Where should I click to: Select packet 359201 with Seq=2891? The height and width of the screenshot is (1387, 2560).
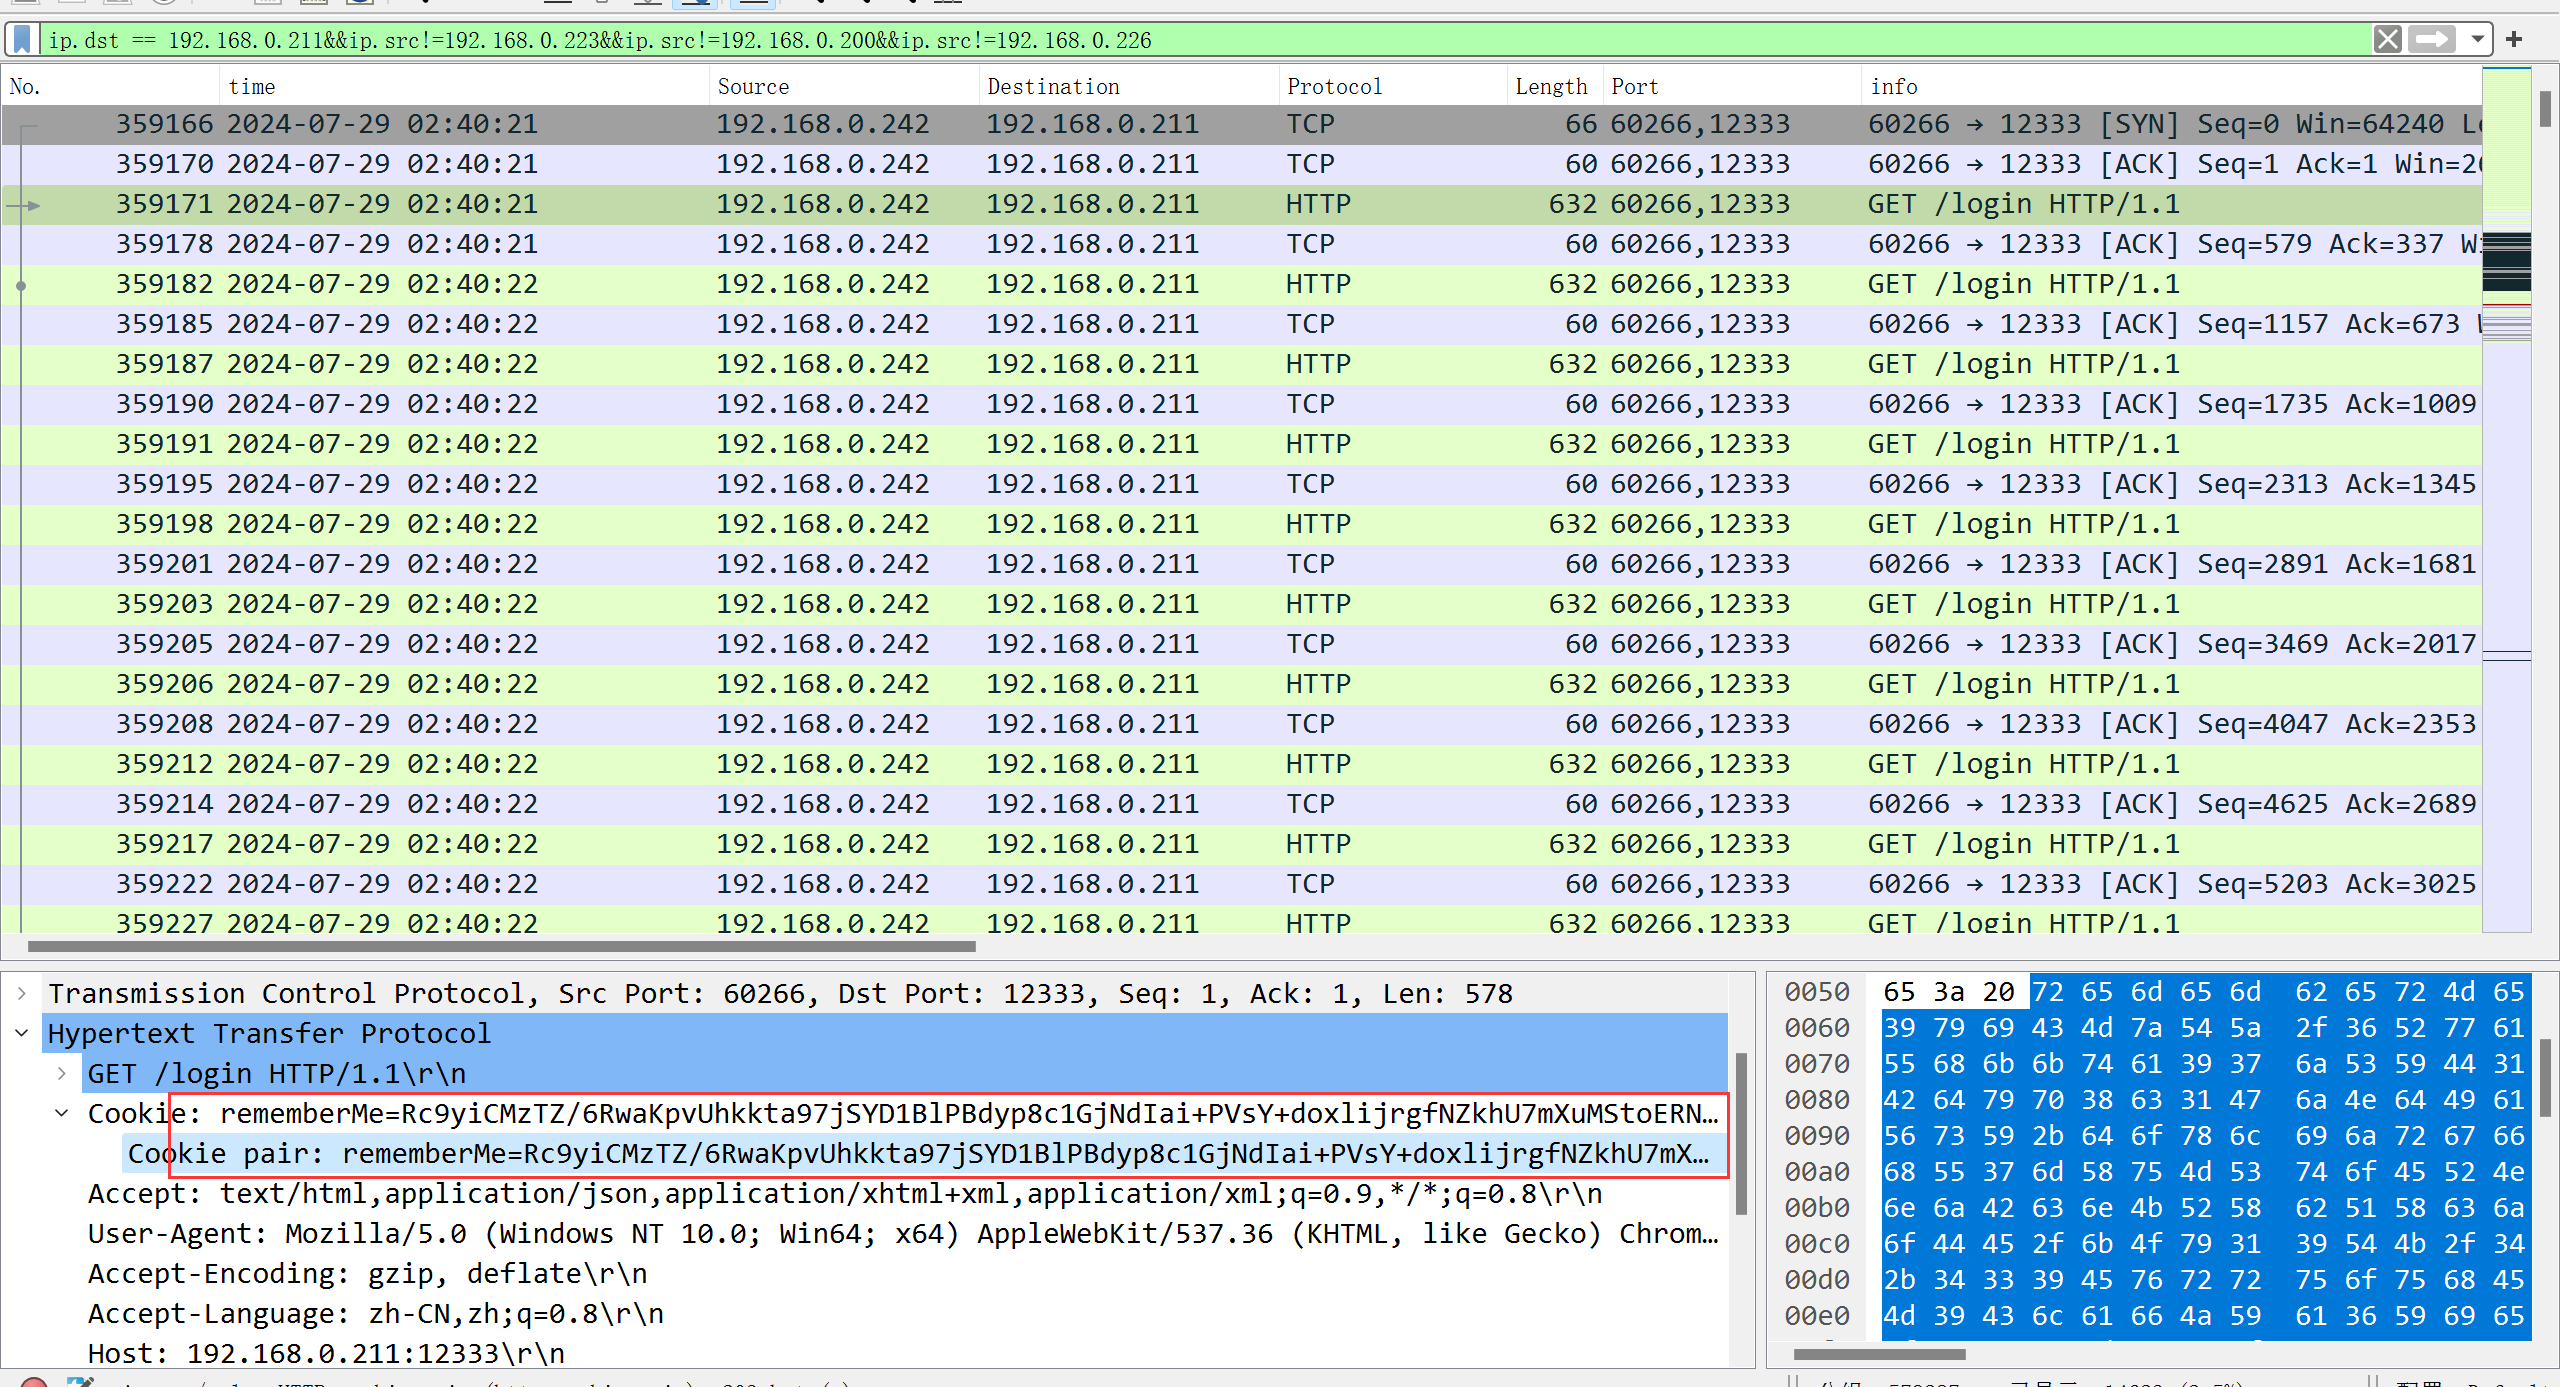1241,564
